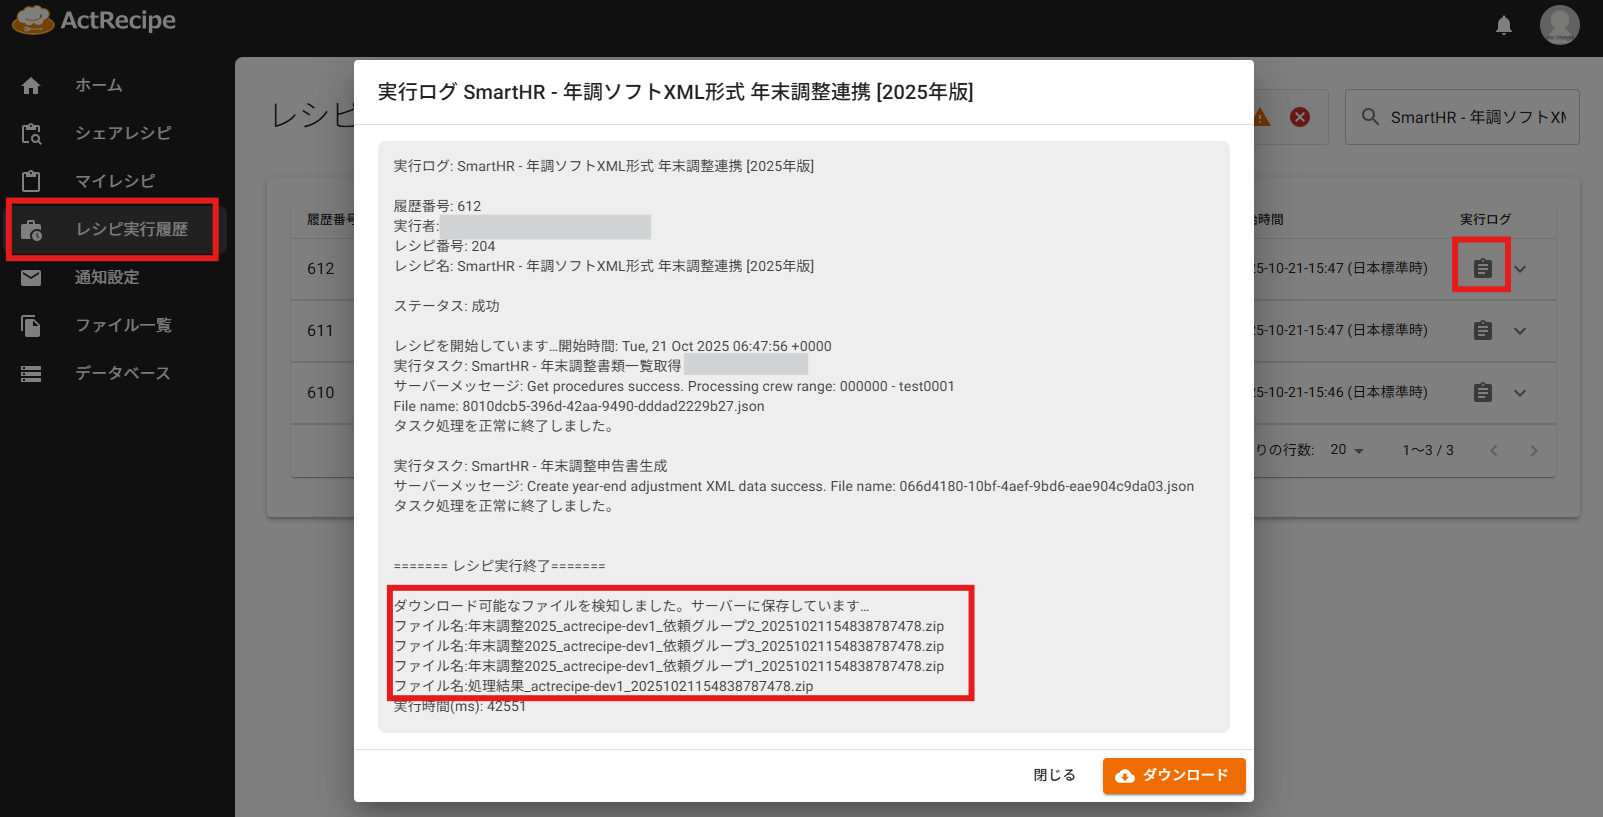Click history number 610 cell
The image size is (1603, 817).
321,392
